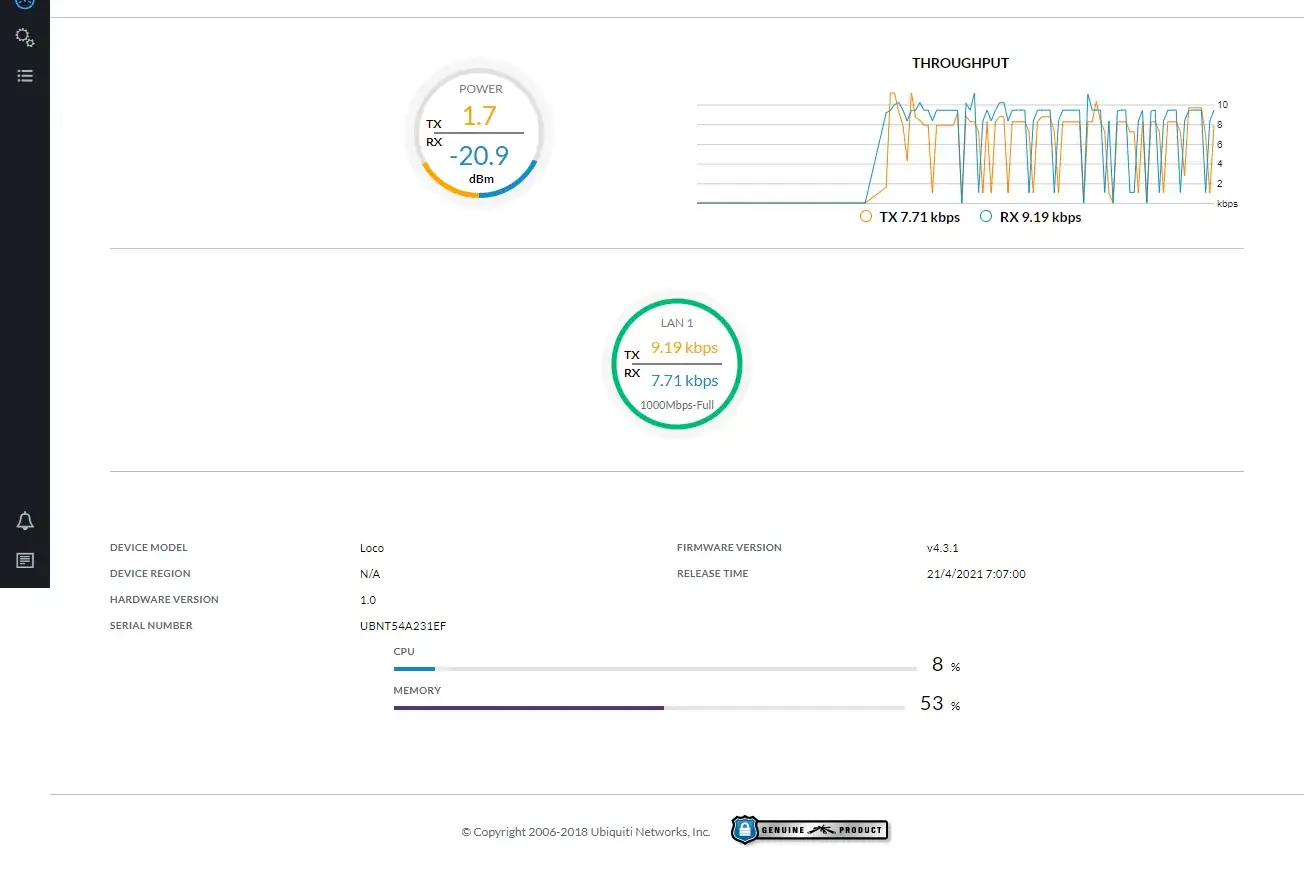Select the TX power value 1.7
This screenshot has height=869, width=1304.
coord(479,116)
